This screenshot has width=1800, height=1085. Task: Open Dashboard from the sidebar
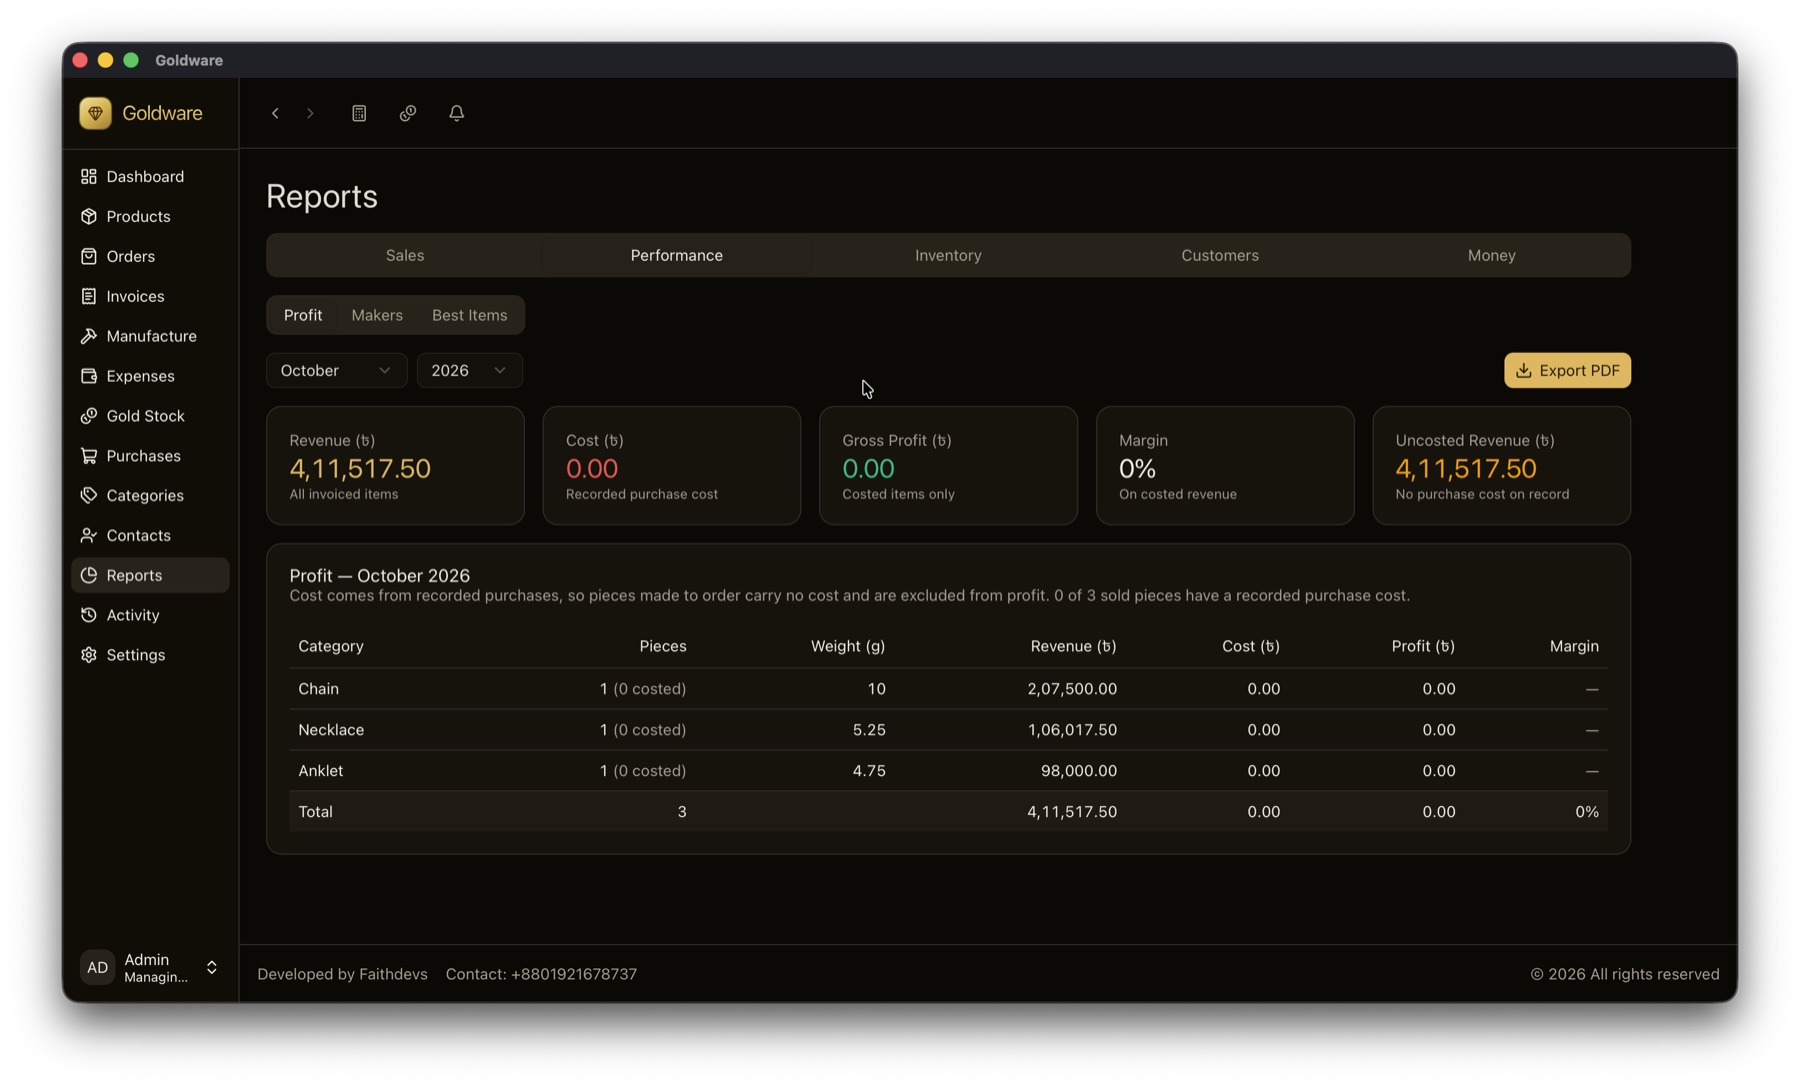(150, 176)
